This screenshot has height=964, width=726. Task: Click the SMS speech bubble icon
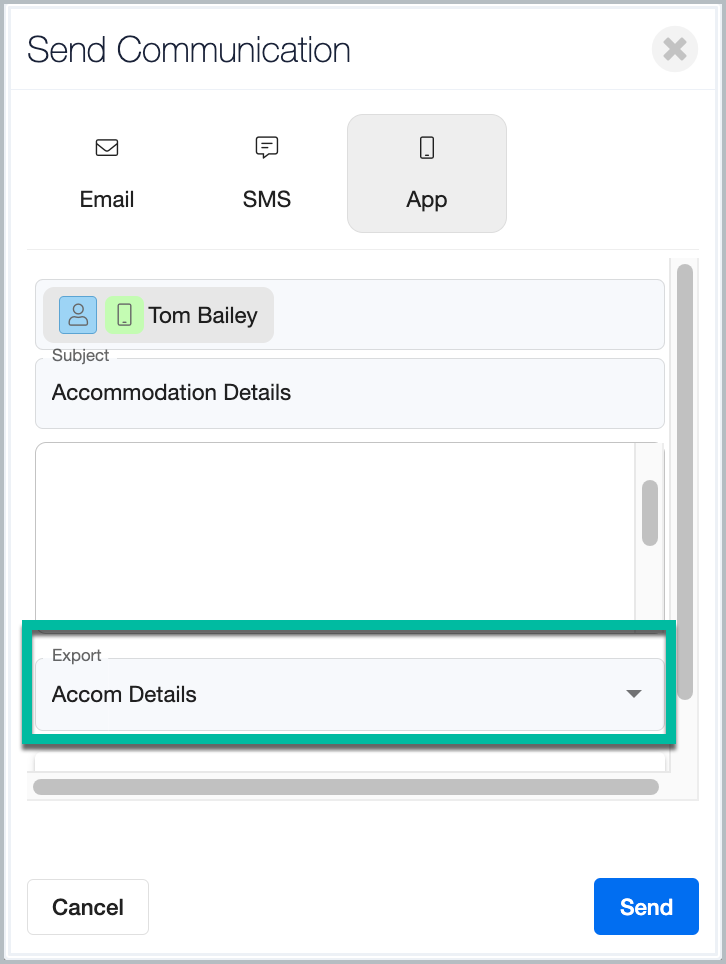(x=267, y=148)
